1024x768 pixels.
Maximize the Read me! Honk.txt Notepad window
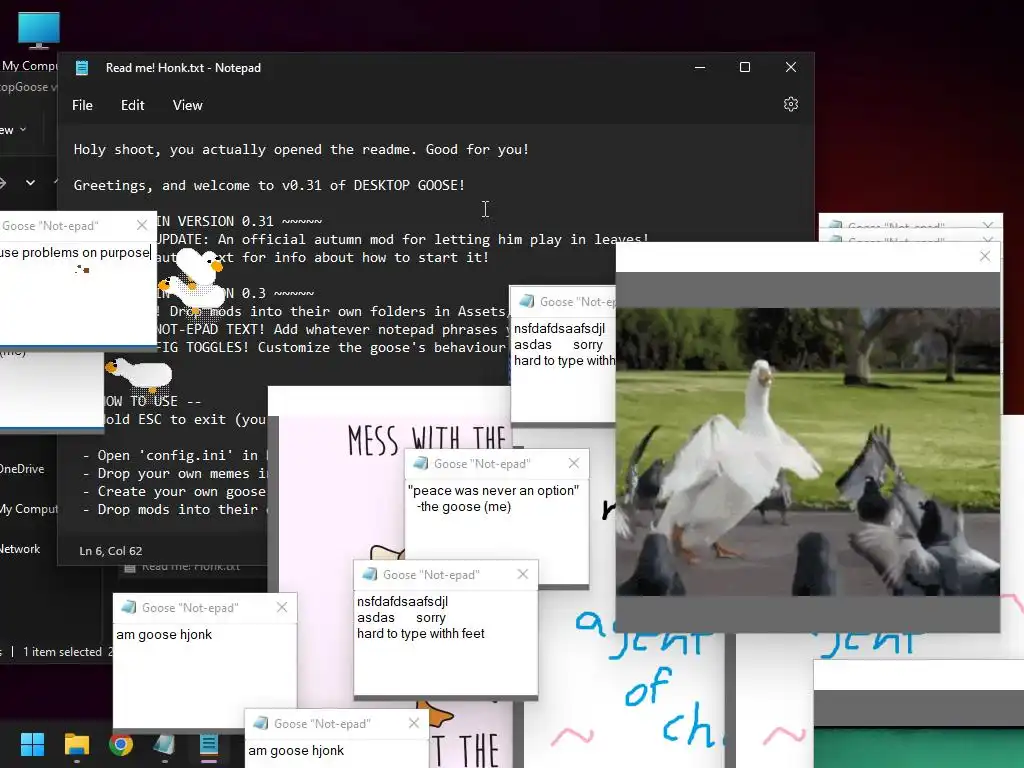744,67
